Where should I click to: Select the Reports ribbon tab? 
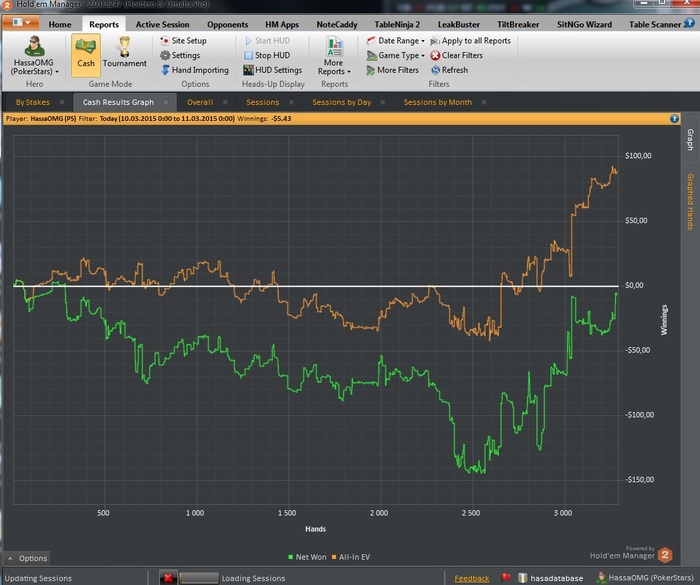pyautogui.click(x=104, y=25)
